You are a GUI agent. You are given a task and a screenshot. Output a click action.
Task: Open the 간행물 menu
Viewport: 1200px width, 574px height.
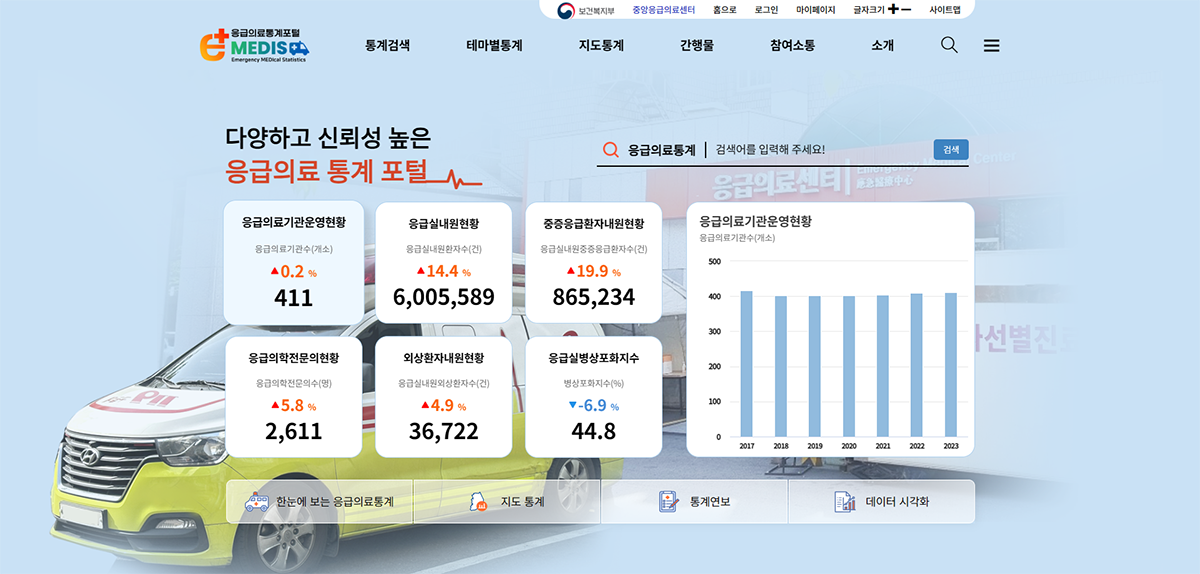697,45
